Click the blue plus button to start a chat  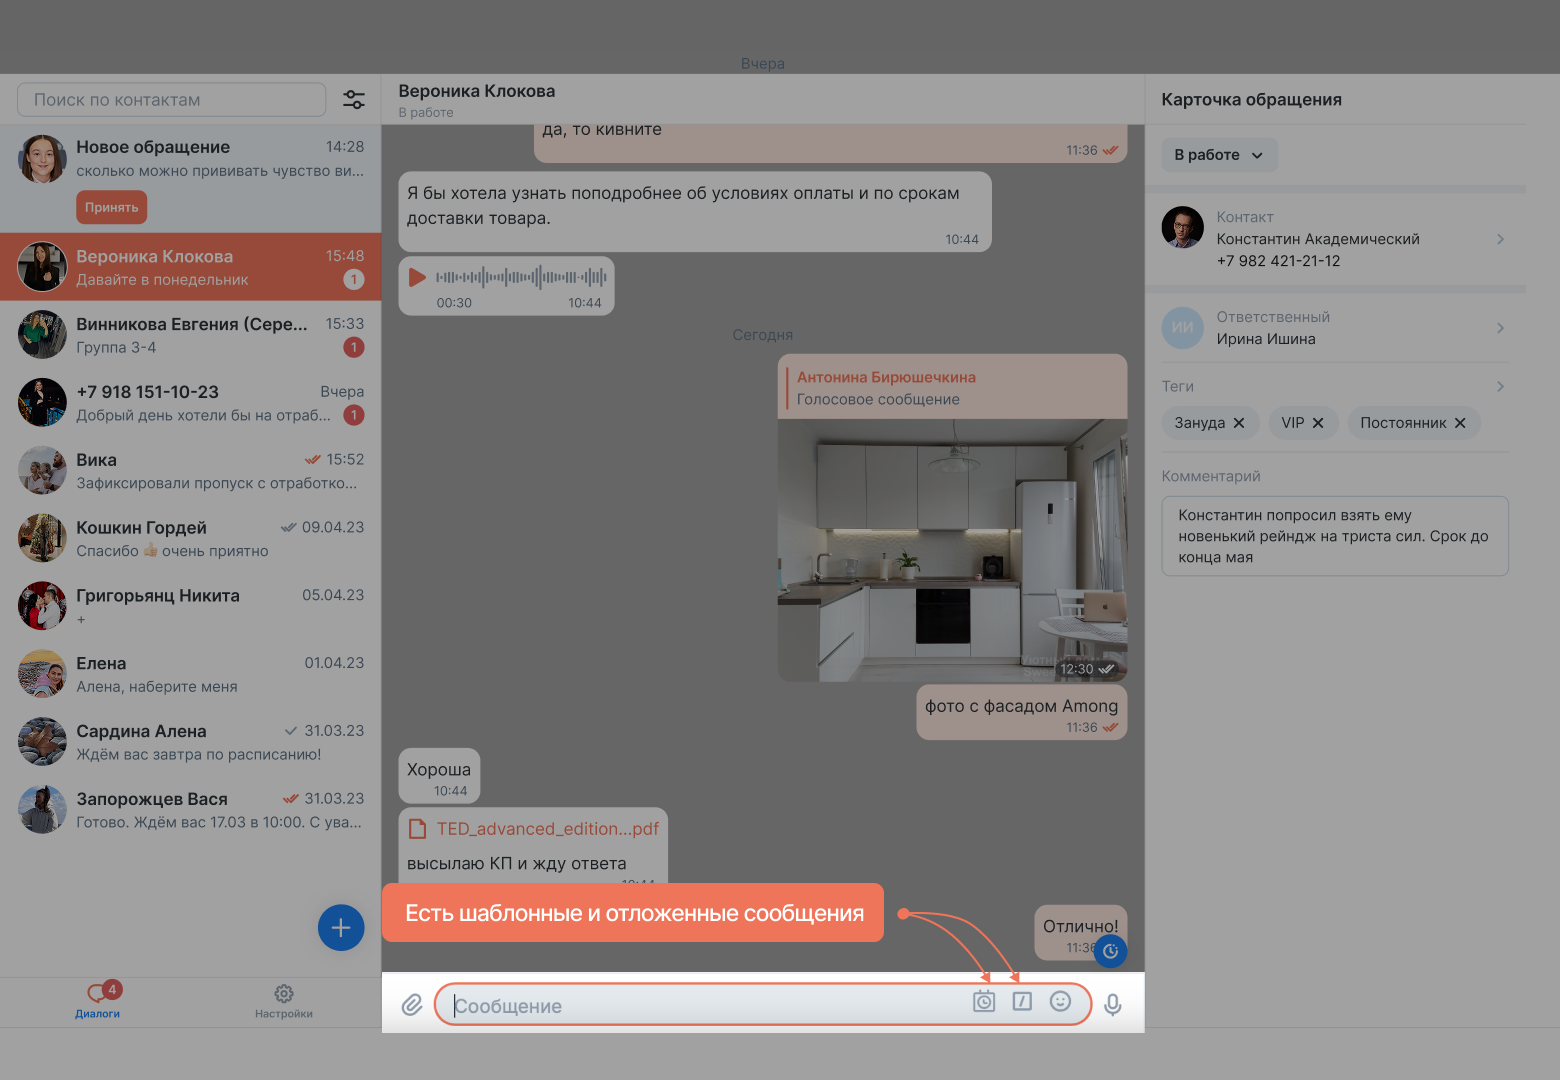tap(340, 927)
